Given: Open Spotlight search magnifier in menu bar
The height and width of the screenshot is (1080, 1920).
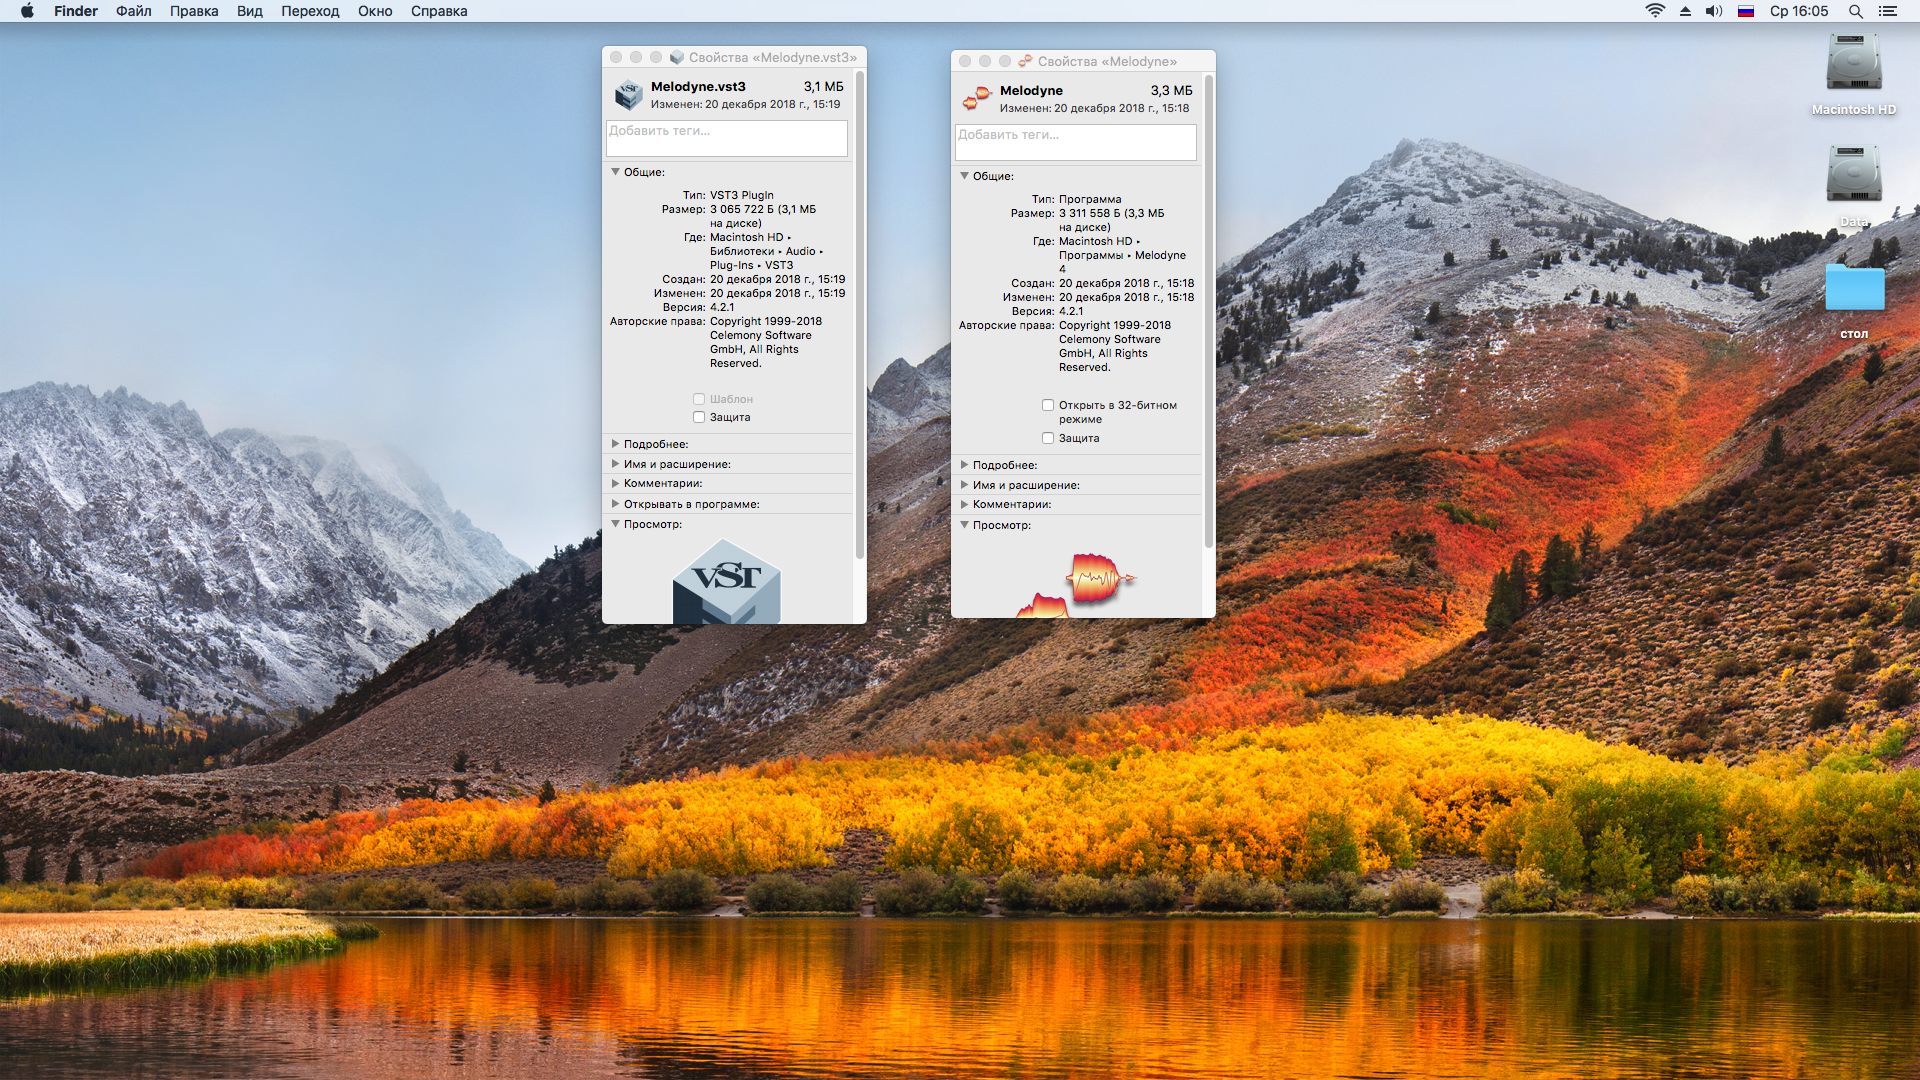Looking at the screenshot, I should (1855, 11).
